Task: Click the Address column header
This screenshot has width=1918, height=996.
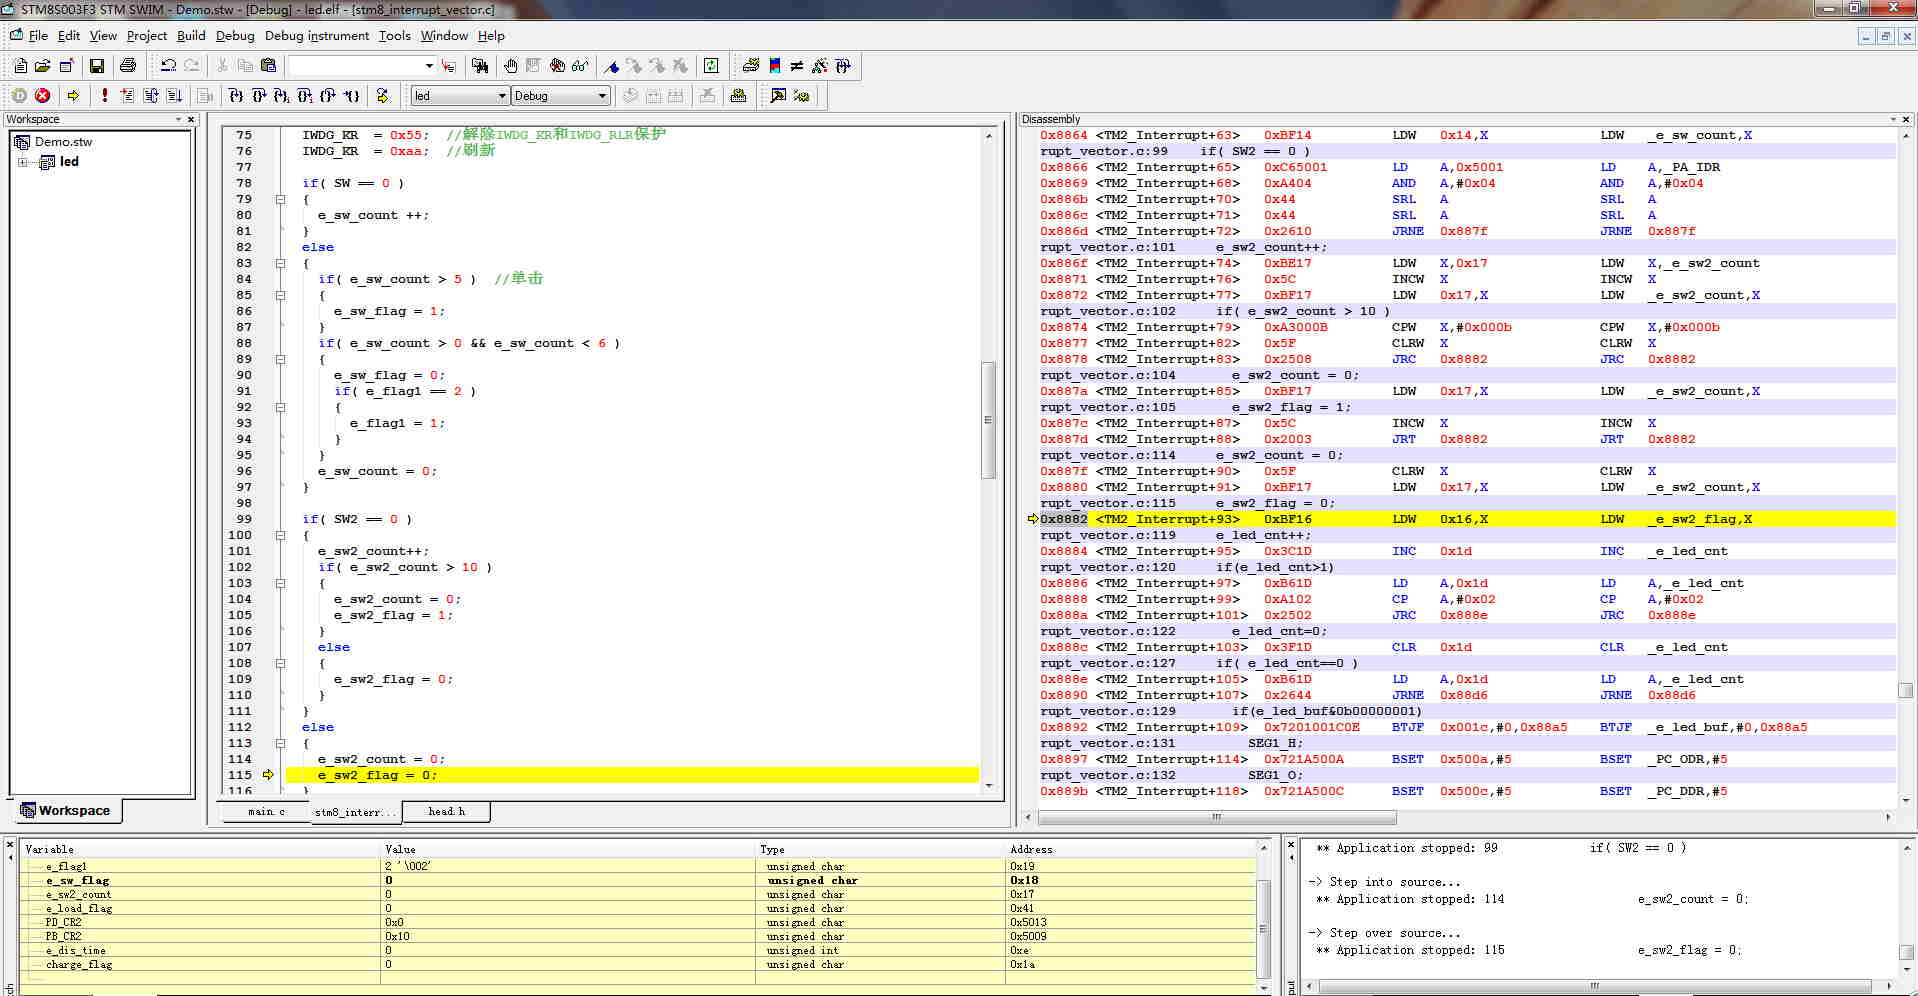Action: [x=1130, y=849]
